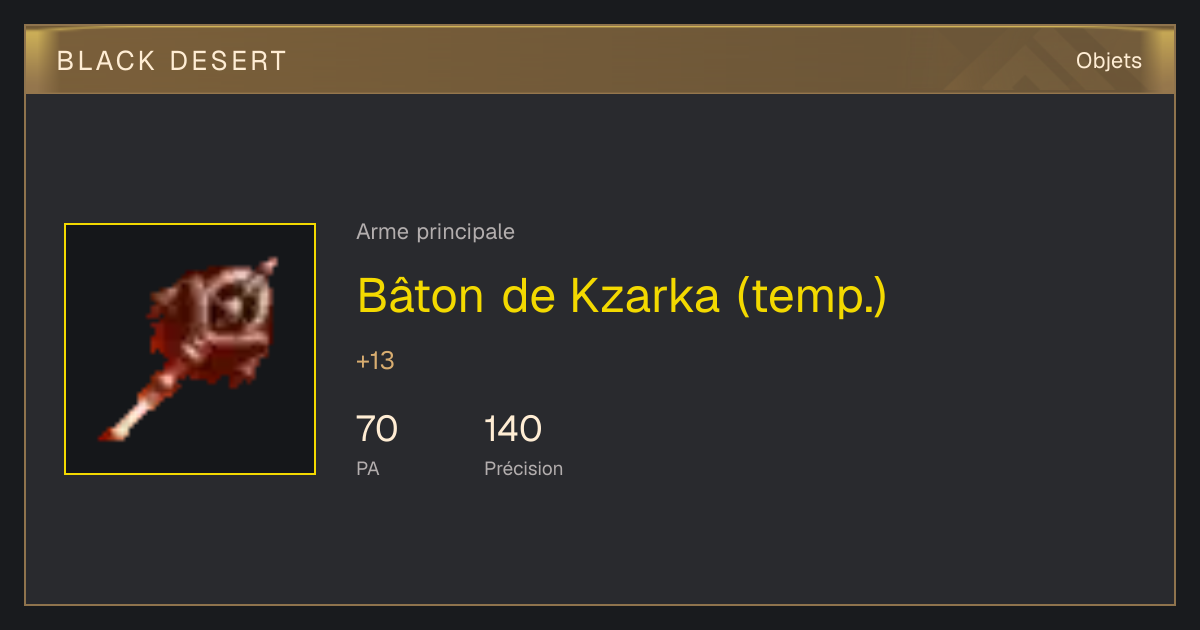Switch to the Objets section
This screenshot has height=630, width=1200.
(1109, 61)
